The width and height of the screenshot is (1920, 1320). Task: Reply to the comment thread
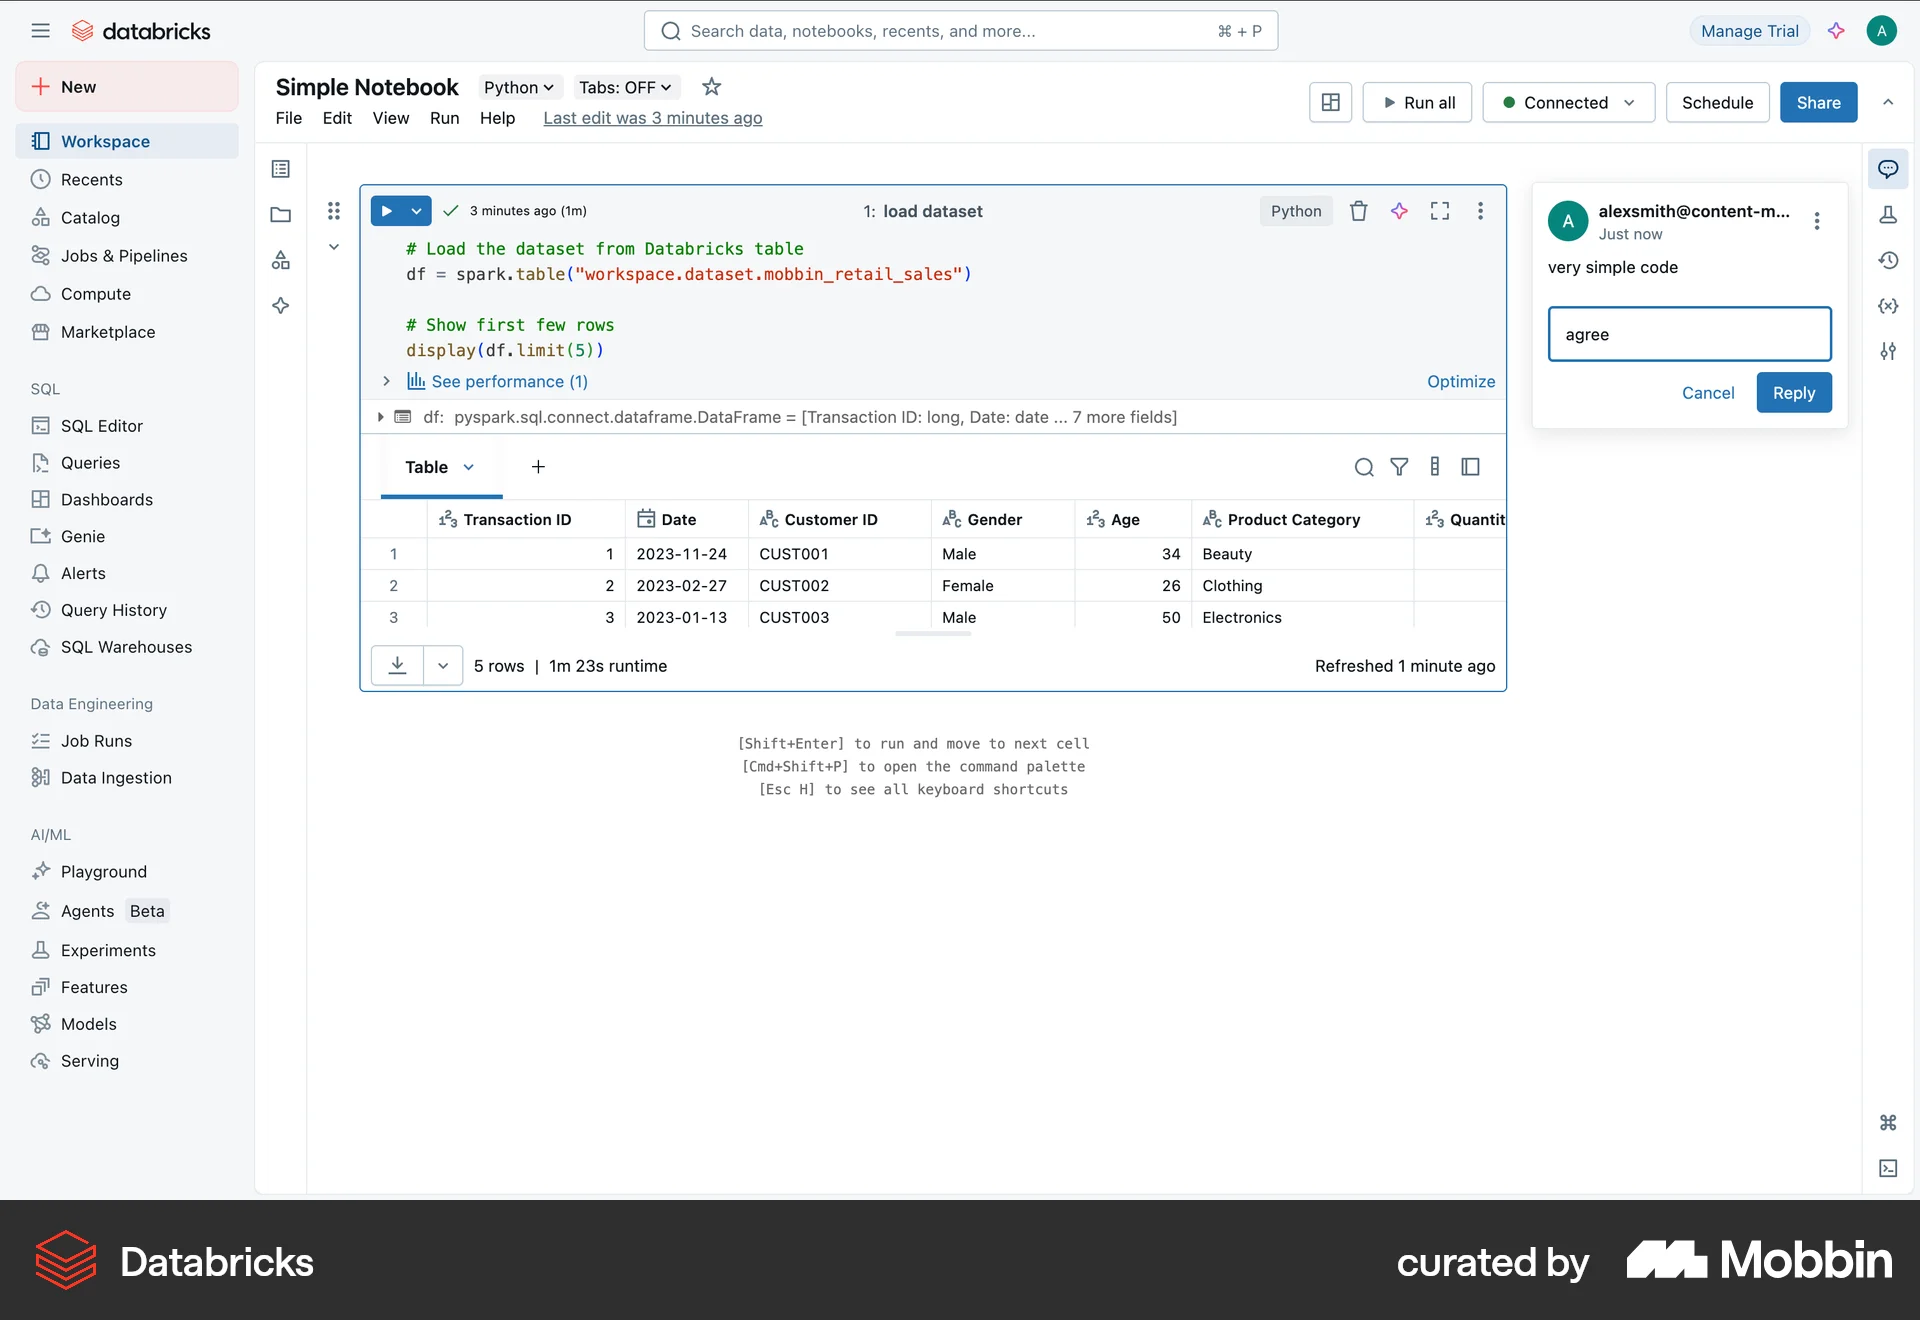pyautogui.click(x=1793, y=392)
